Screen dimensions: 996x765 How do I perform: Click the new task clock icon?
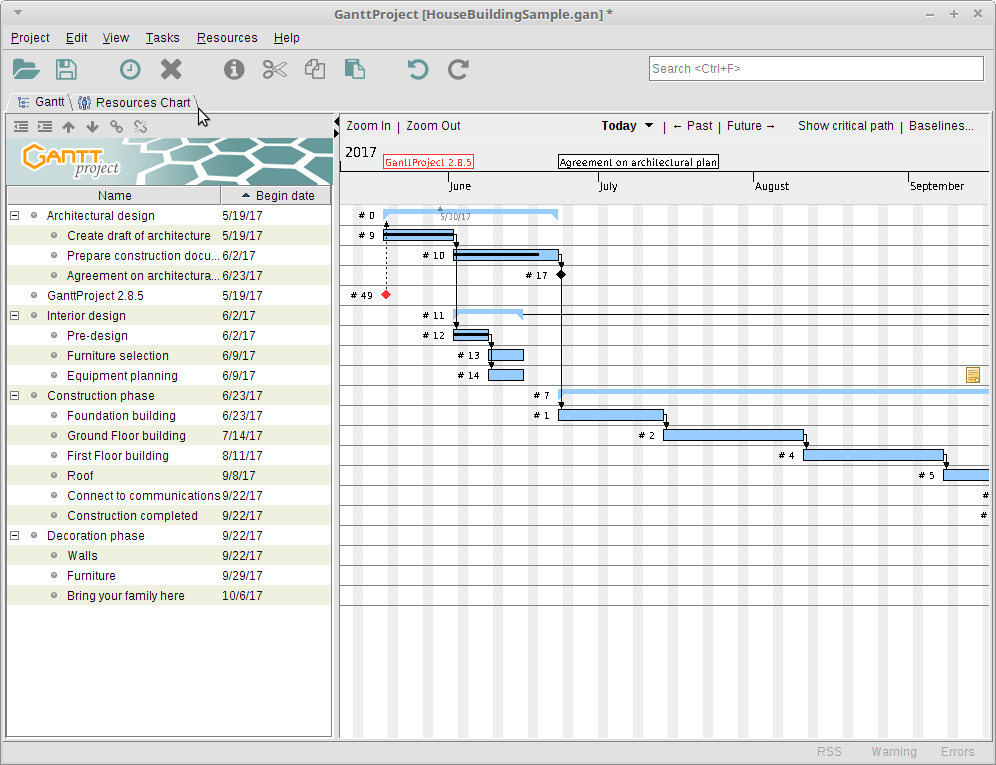click(x=130, y=69)
